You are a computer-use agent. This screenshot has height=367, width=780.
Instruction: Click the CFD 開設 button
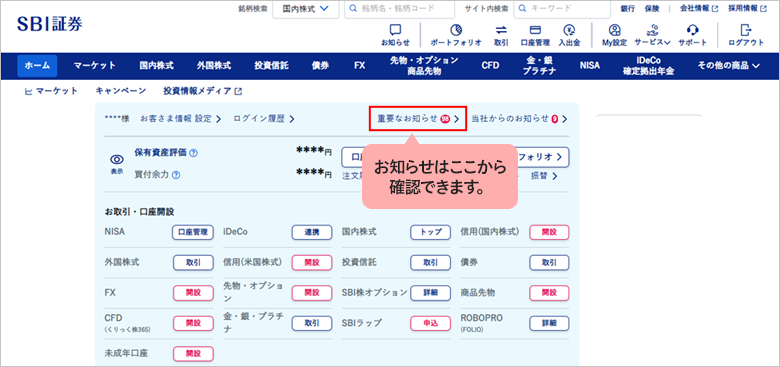tap(193, 323)
